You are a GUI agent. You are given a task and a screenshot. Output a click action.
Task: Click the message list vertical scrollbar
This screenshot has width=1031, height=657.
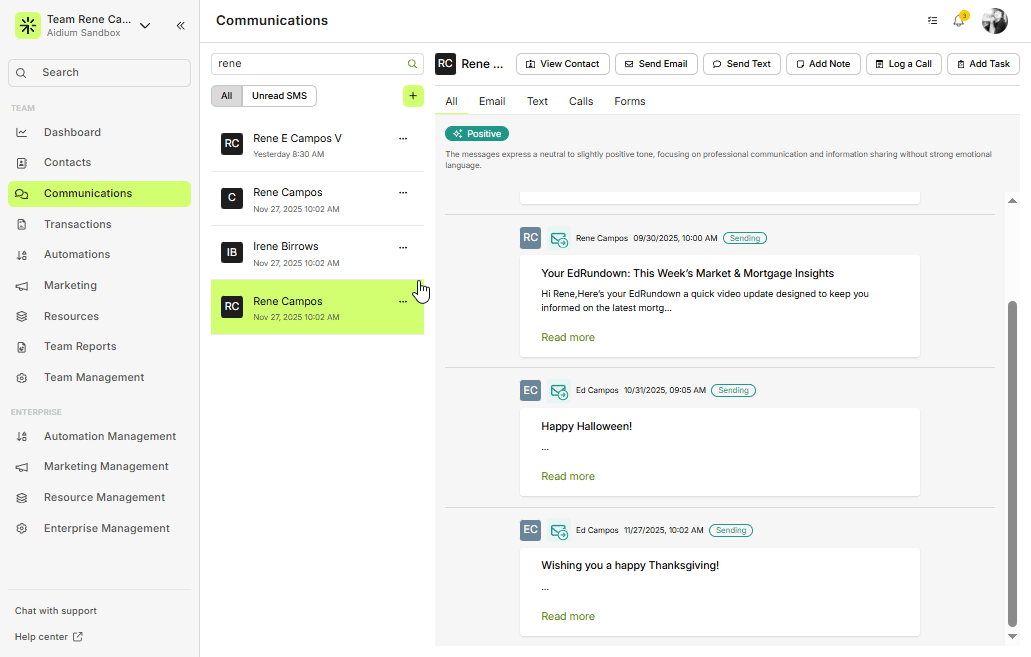point(1011,460)
